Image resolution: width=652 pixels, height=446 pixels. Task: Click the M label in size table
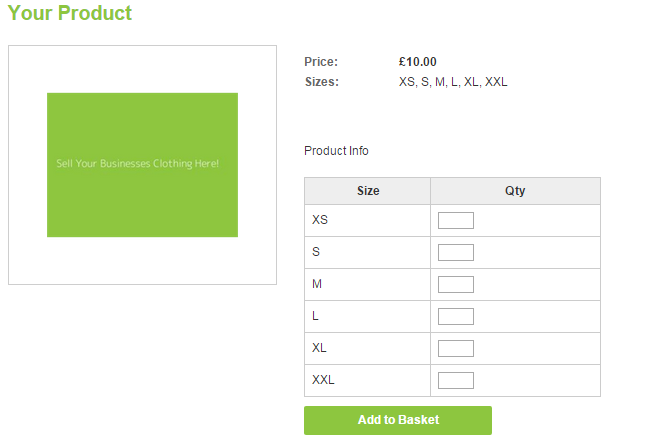click(317, 284)
